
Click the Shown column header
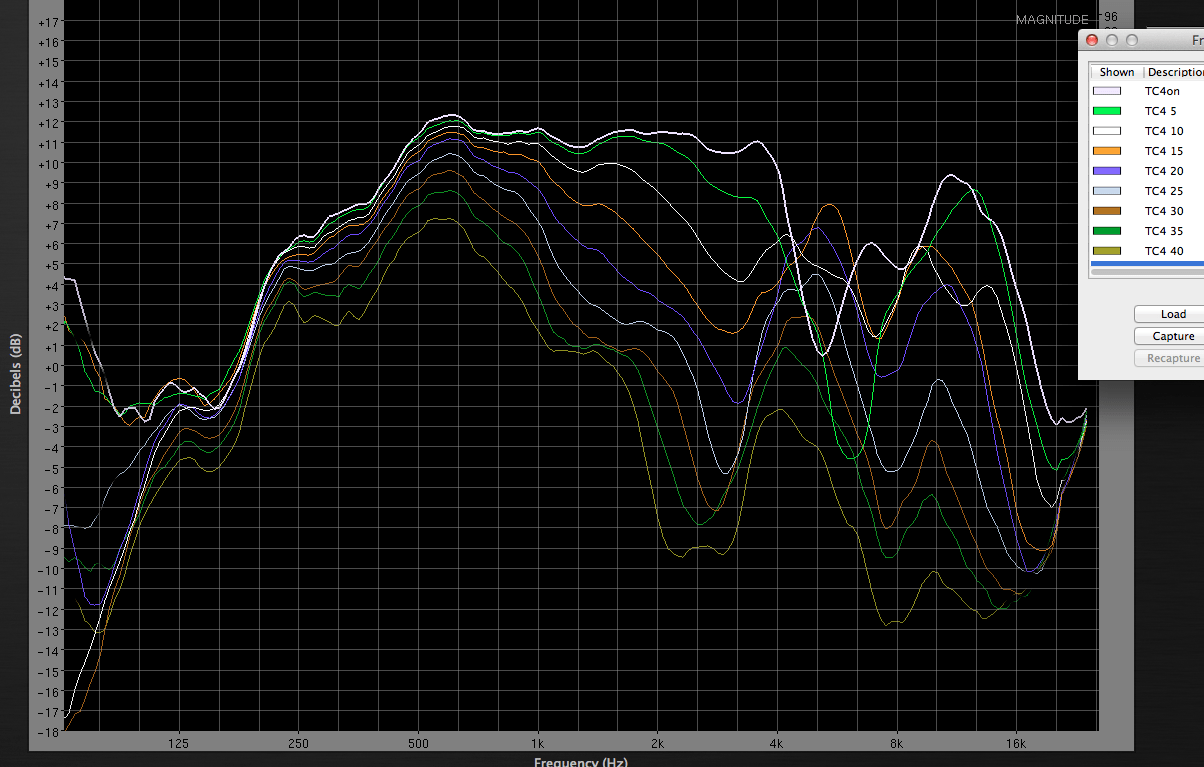pyautogui.click(x=1117, y=72)
